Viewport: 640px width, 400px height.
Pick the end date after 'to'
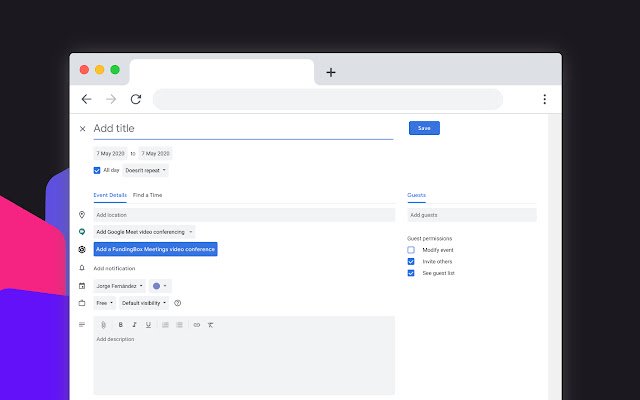tap(155, 153)
